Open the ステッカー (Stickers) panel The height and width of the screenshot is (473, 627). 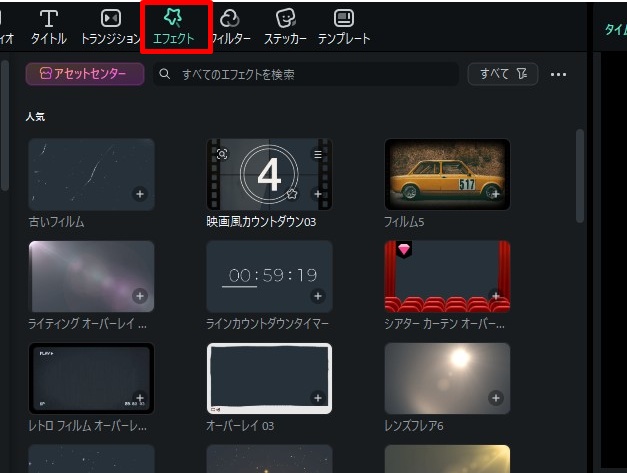(x=285, y=28)
